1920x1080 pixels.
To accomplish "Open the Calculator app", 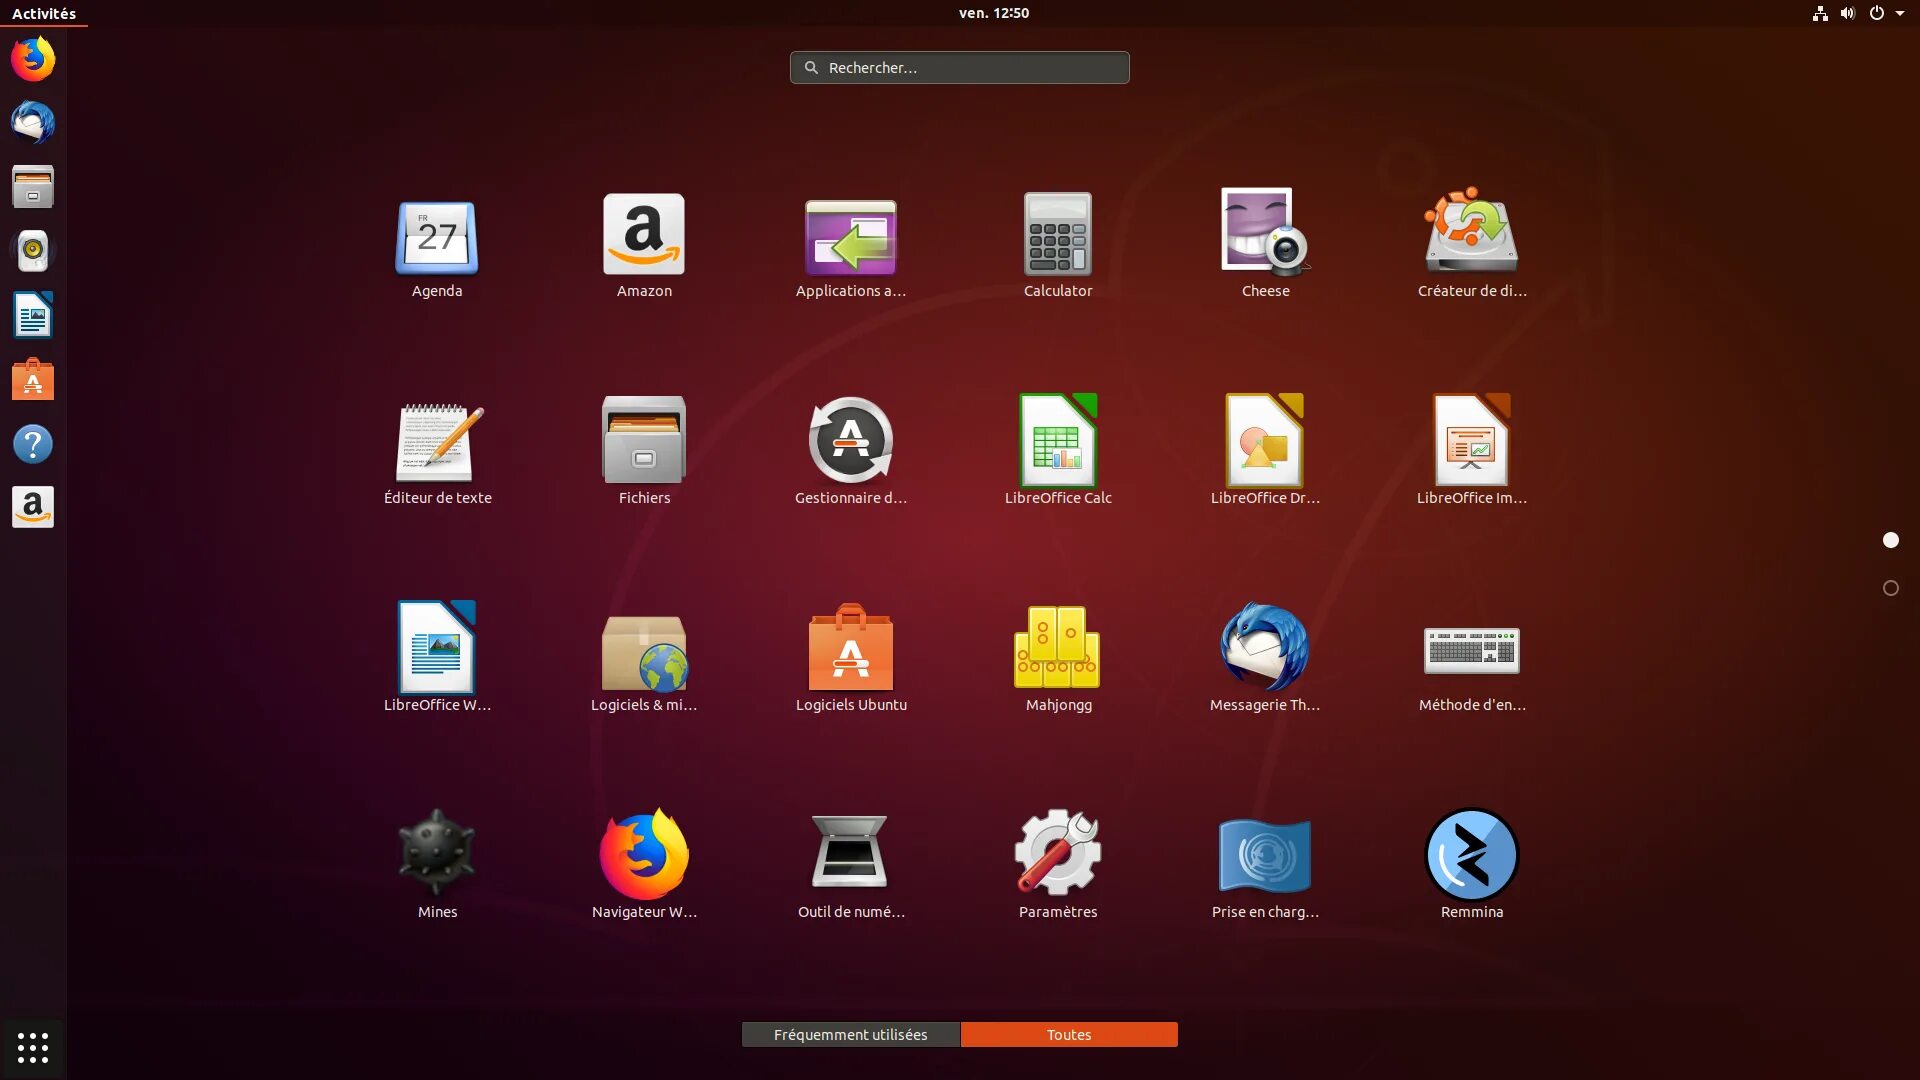I will tap(1058, 234).
